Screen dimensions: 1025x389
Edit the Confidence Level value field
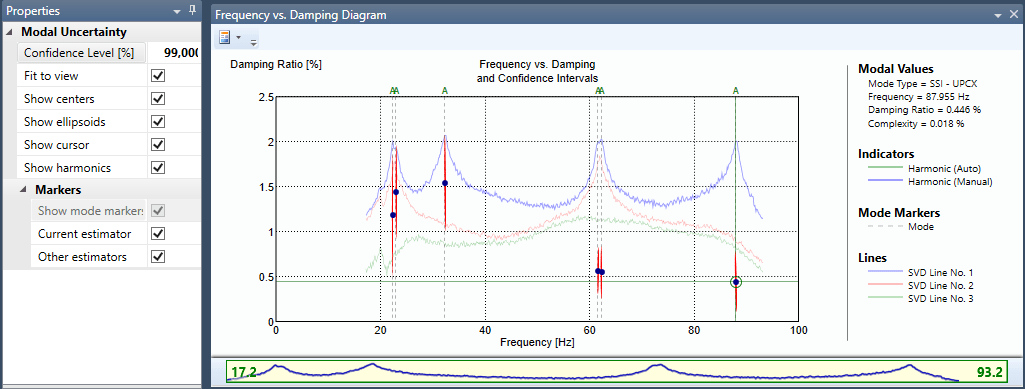pyautogui.click(x=174, y=53)
